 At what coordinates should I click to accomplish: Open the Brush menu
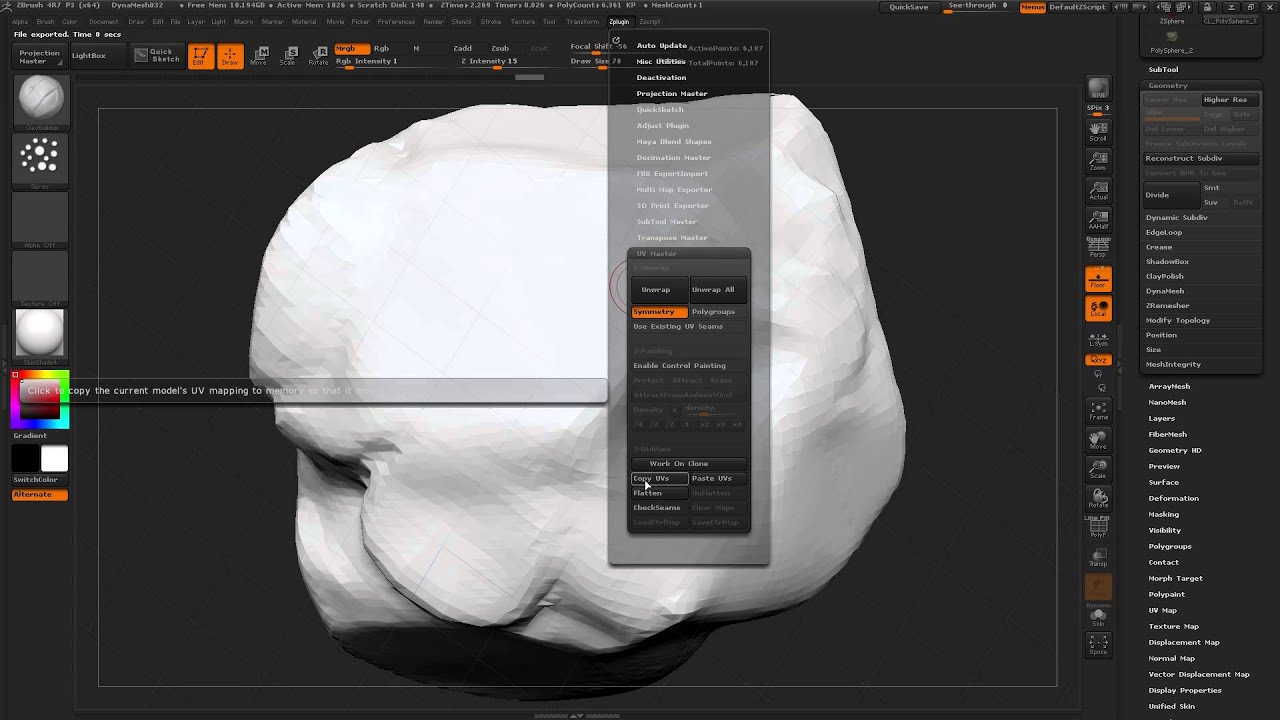[45, 21]
